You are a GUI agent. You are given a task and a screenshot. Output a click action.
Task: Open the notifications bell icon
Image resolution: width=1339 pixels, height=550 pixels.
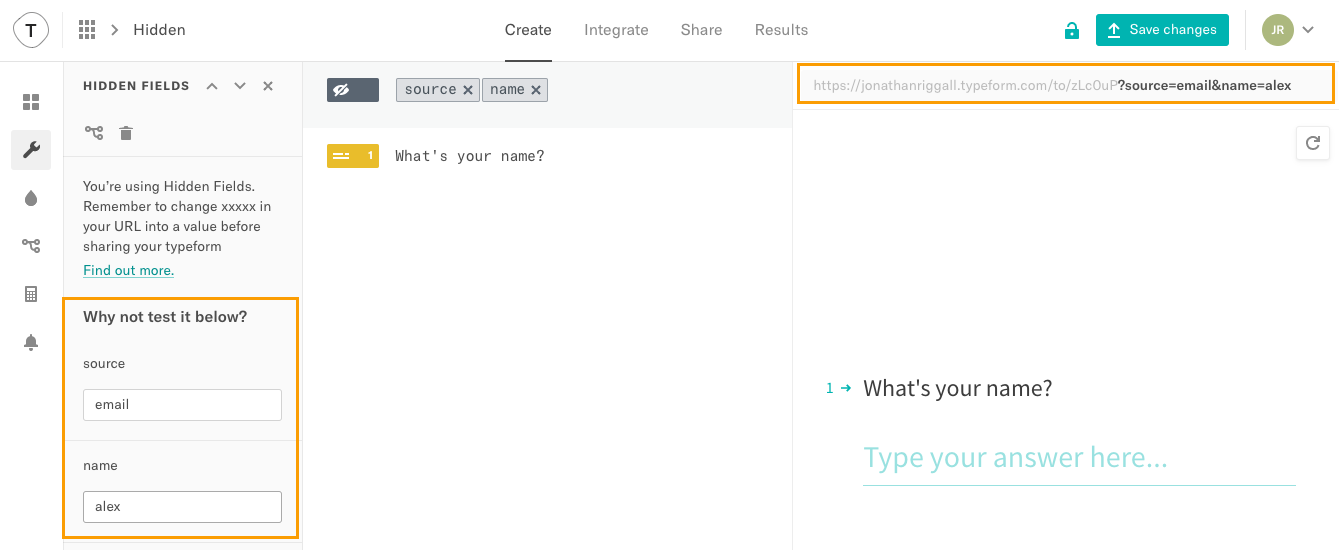coord(31,342)
